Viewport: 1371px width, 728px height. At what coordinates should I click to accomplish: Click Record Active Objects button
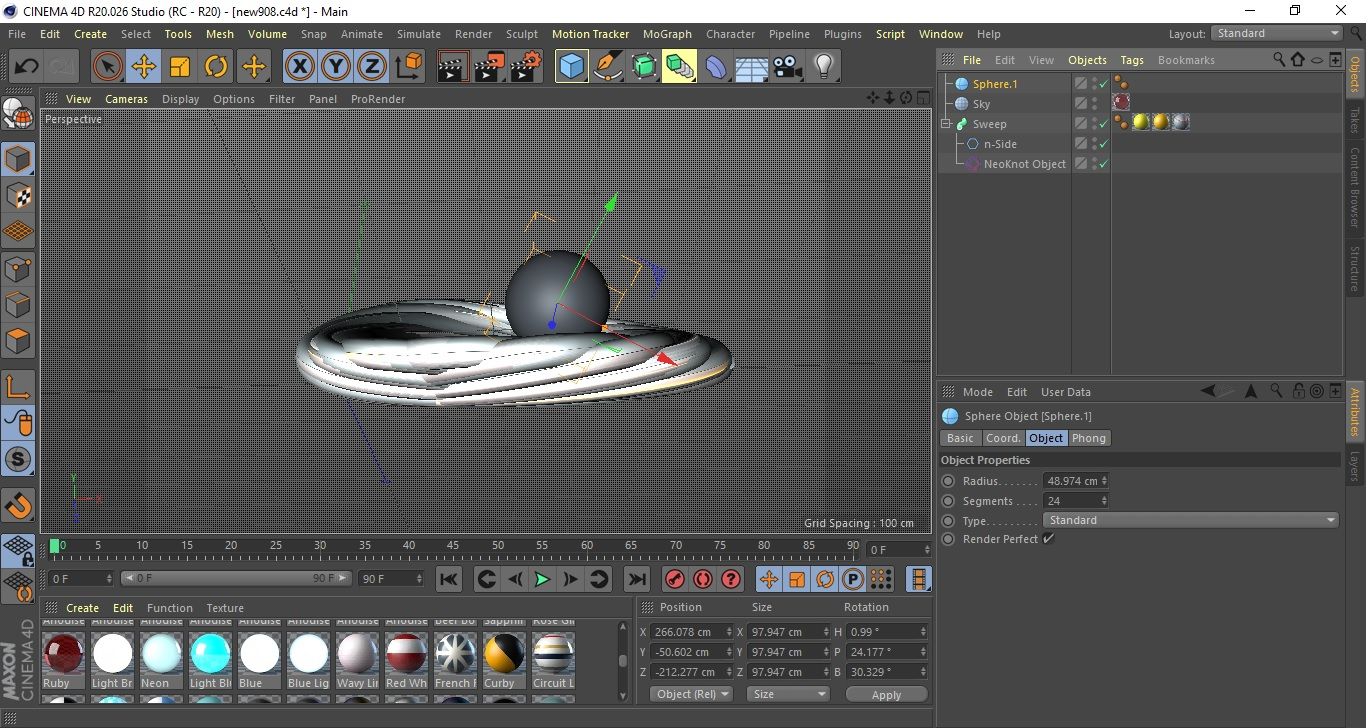coord(675,579)
